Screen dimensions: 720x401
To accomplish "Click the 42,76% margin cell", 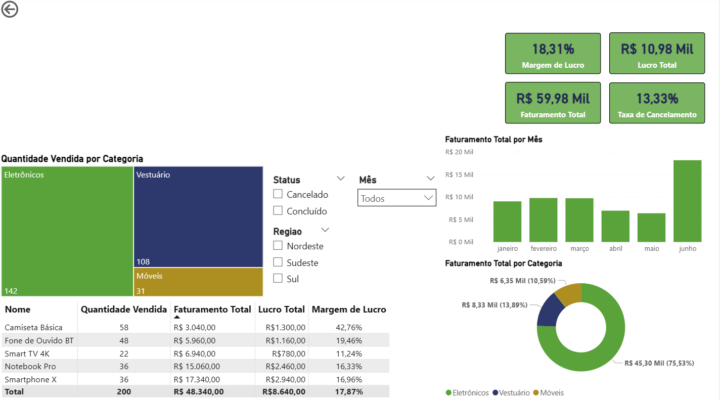I will point(349,328).
